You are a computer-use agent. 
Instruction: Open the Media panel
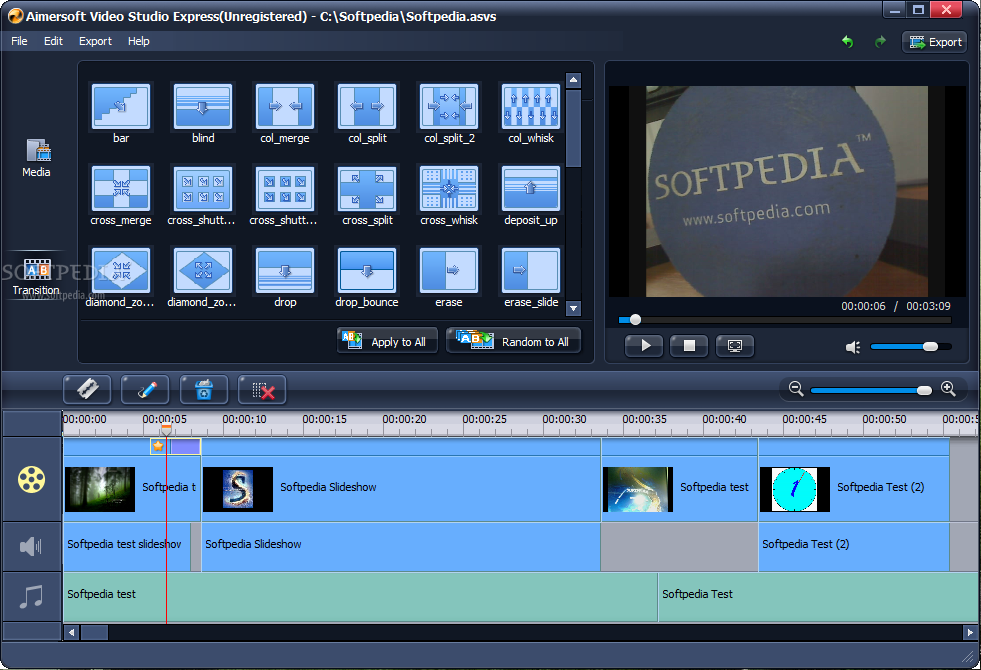pos(37,158)
